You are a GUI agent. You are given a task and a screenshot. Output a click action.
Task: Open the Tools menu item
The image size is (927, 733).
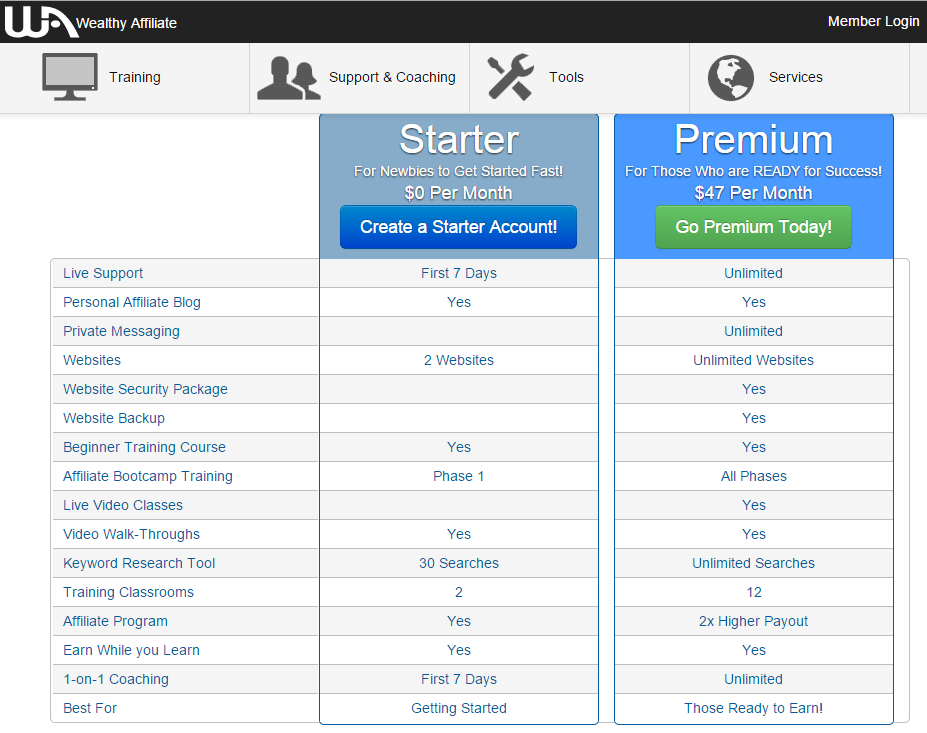click(x=566, y=77)
